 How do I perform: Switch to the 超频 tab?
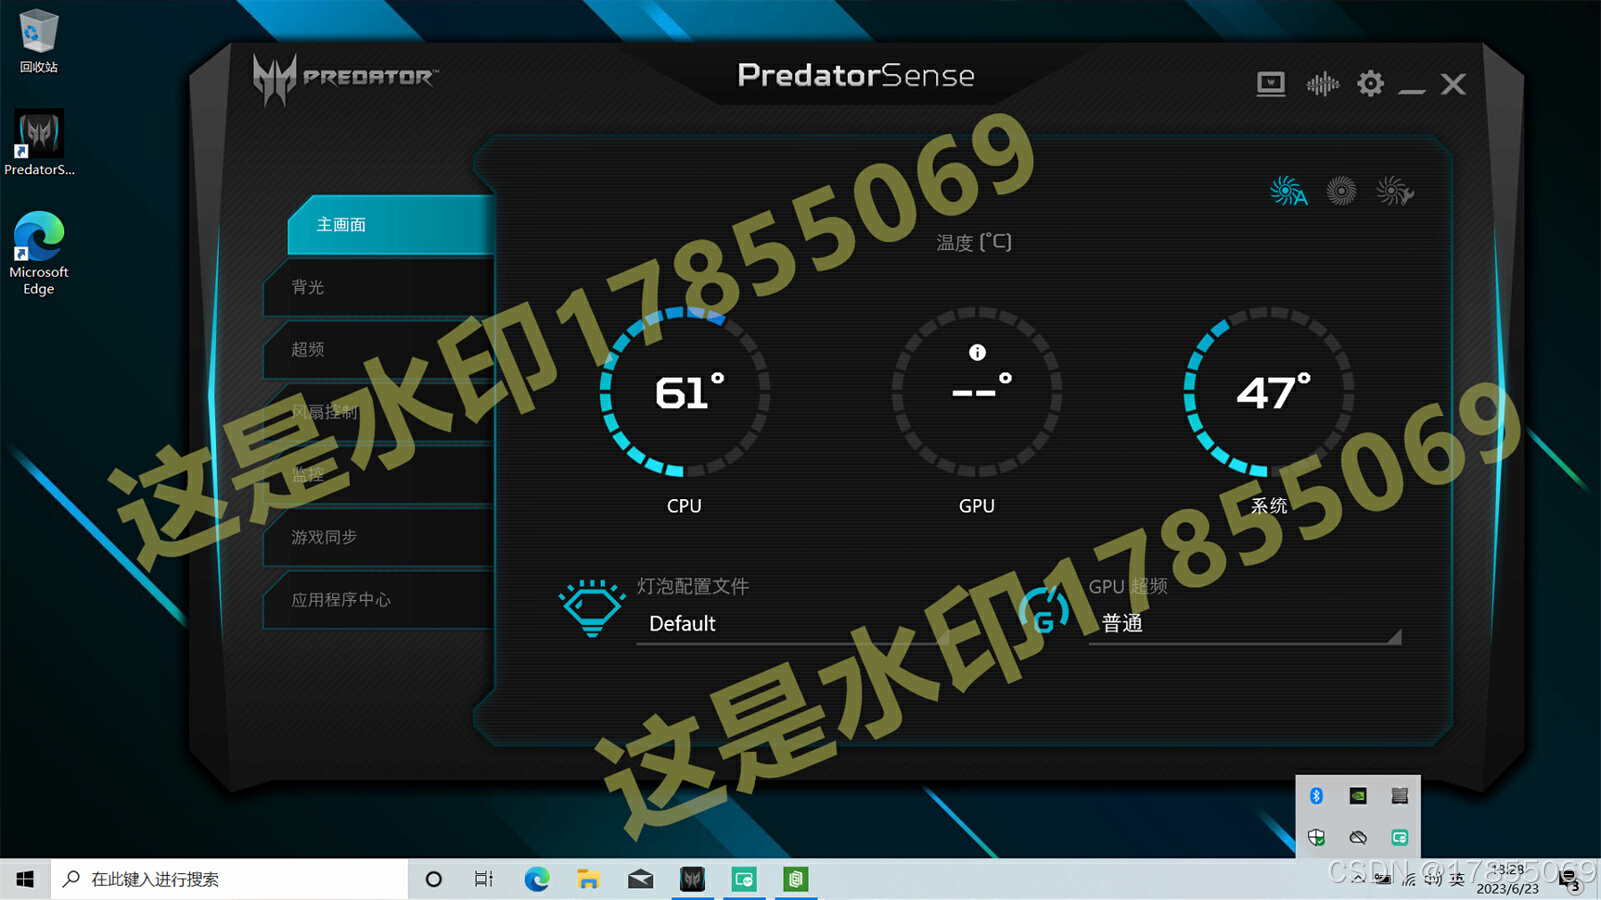[x=379, y=350]
